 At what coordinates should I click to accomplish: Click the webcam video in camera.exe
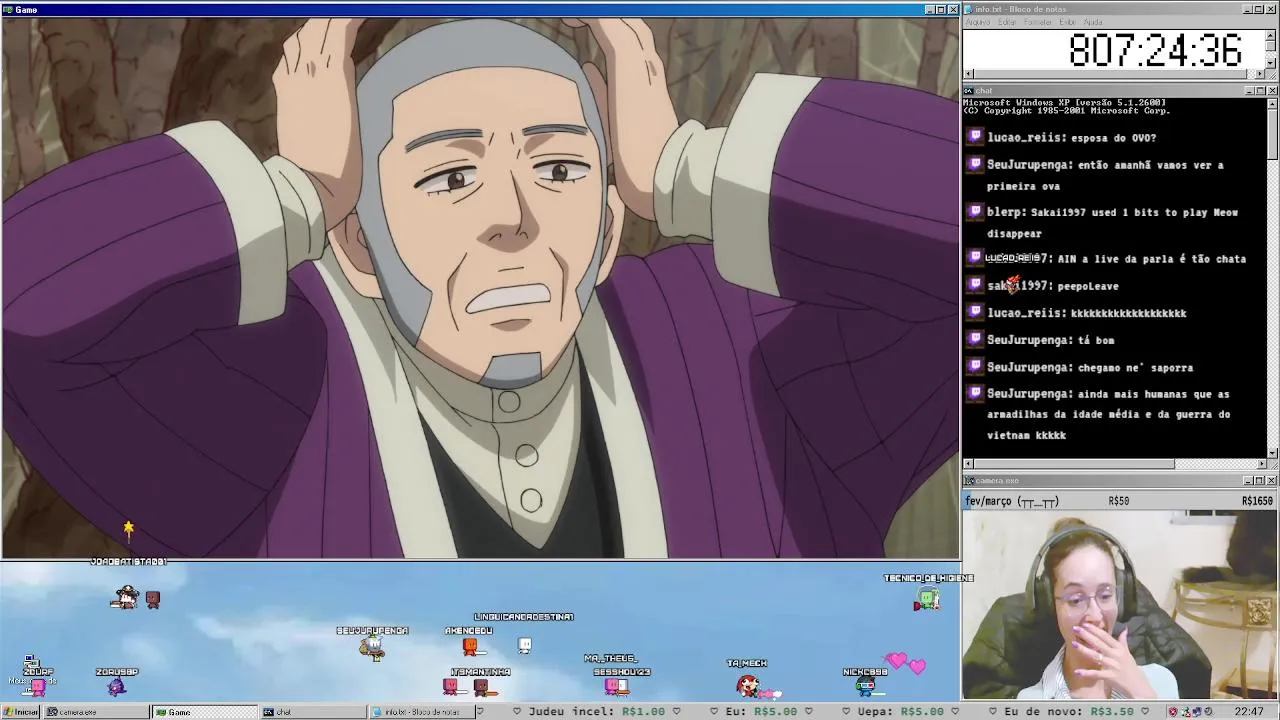click(1119, 605)
